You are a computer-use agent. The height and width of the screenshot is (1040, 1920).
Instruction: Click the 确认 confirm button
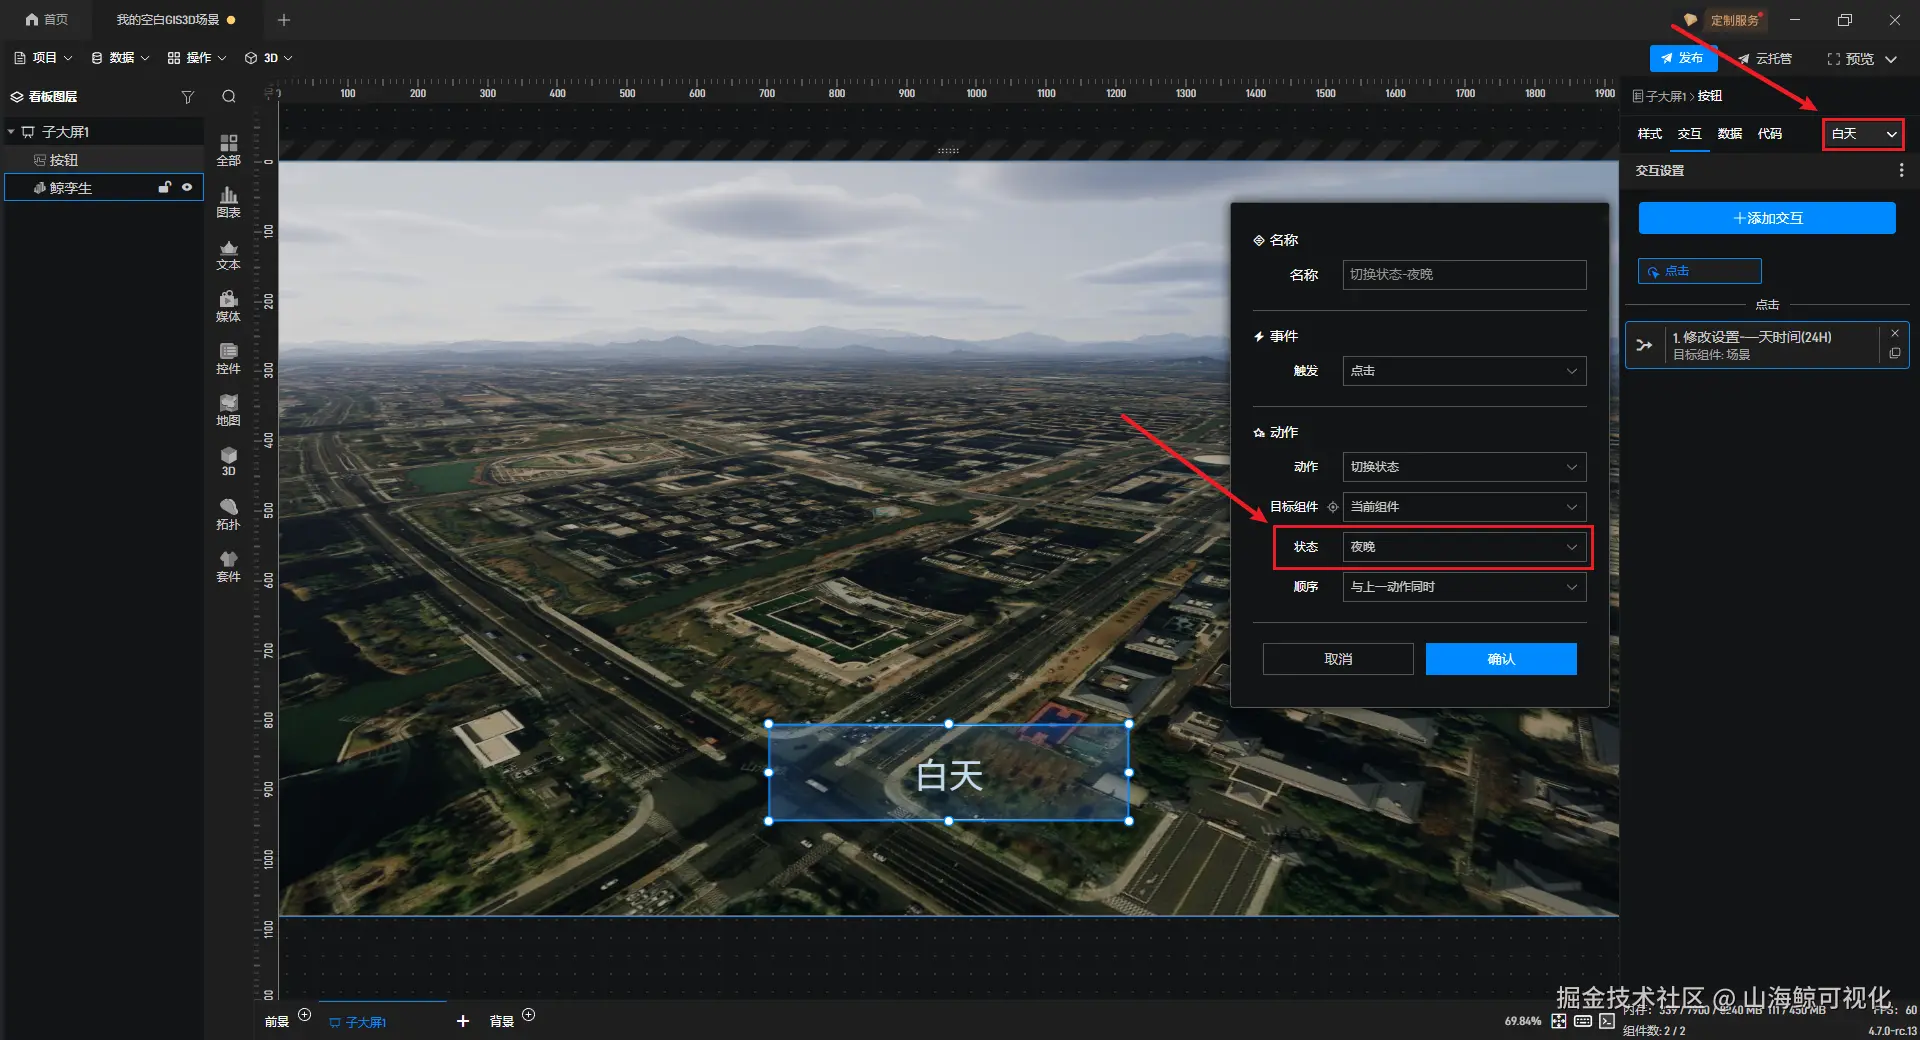pyautogui.click(x=1501, y=659)
